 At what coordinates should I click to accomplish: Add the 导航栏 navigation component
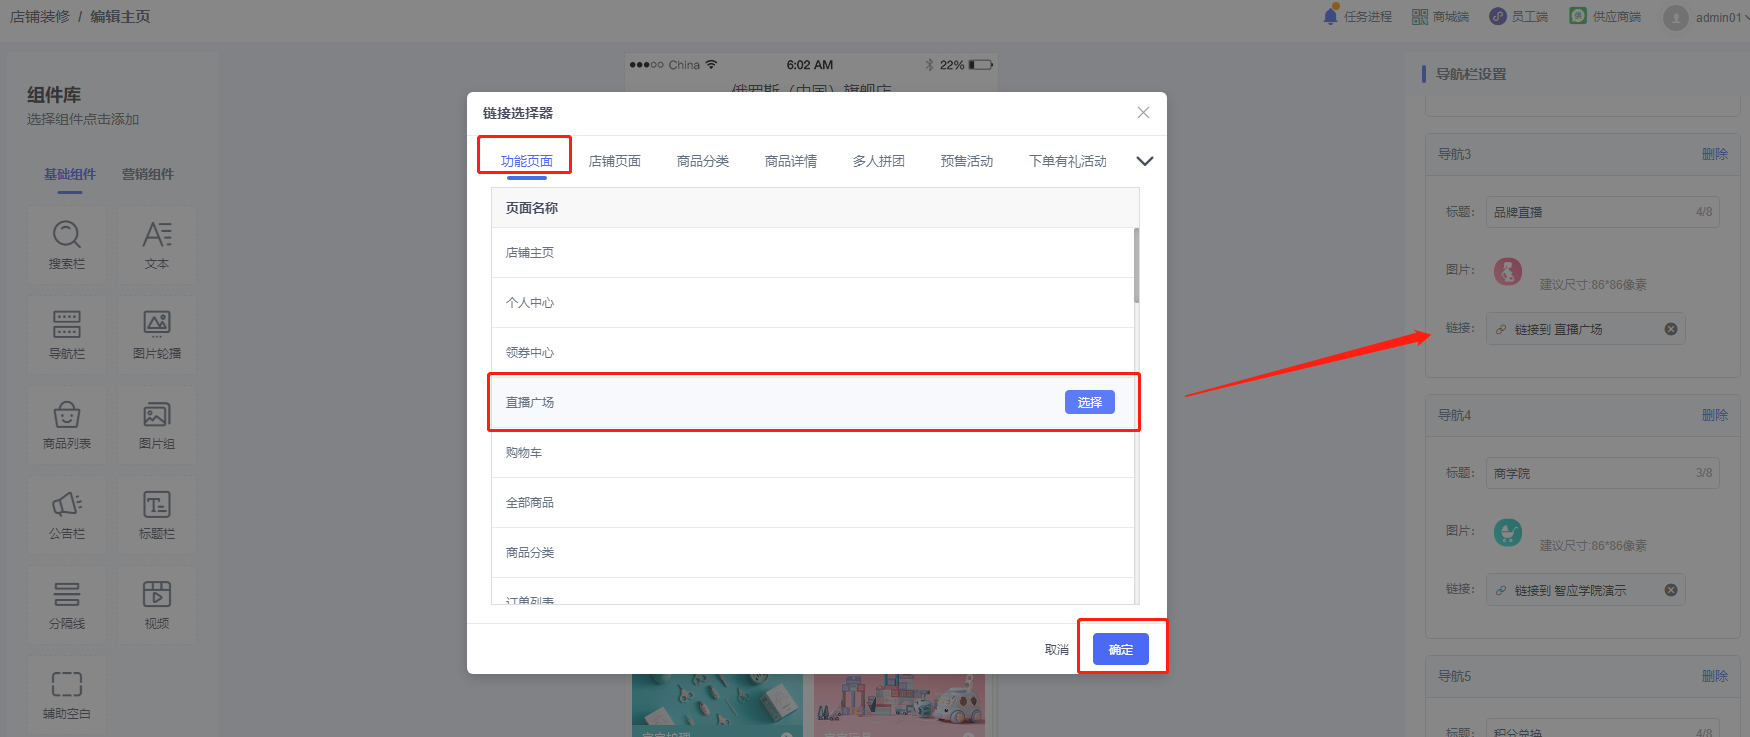pos(67,335)
